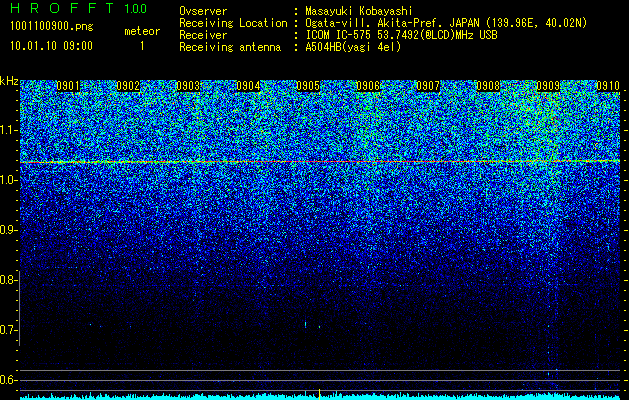This screenshot has height=400, width=629.
Task: Click the 0907 time marker
Action: pos(428,86)
